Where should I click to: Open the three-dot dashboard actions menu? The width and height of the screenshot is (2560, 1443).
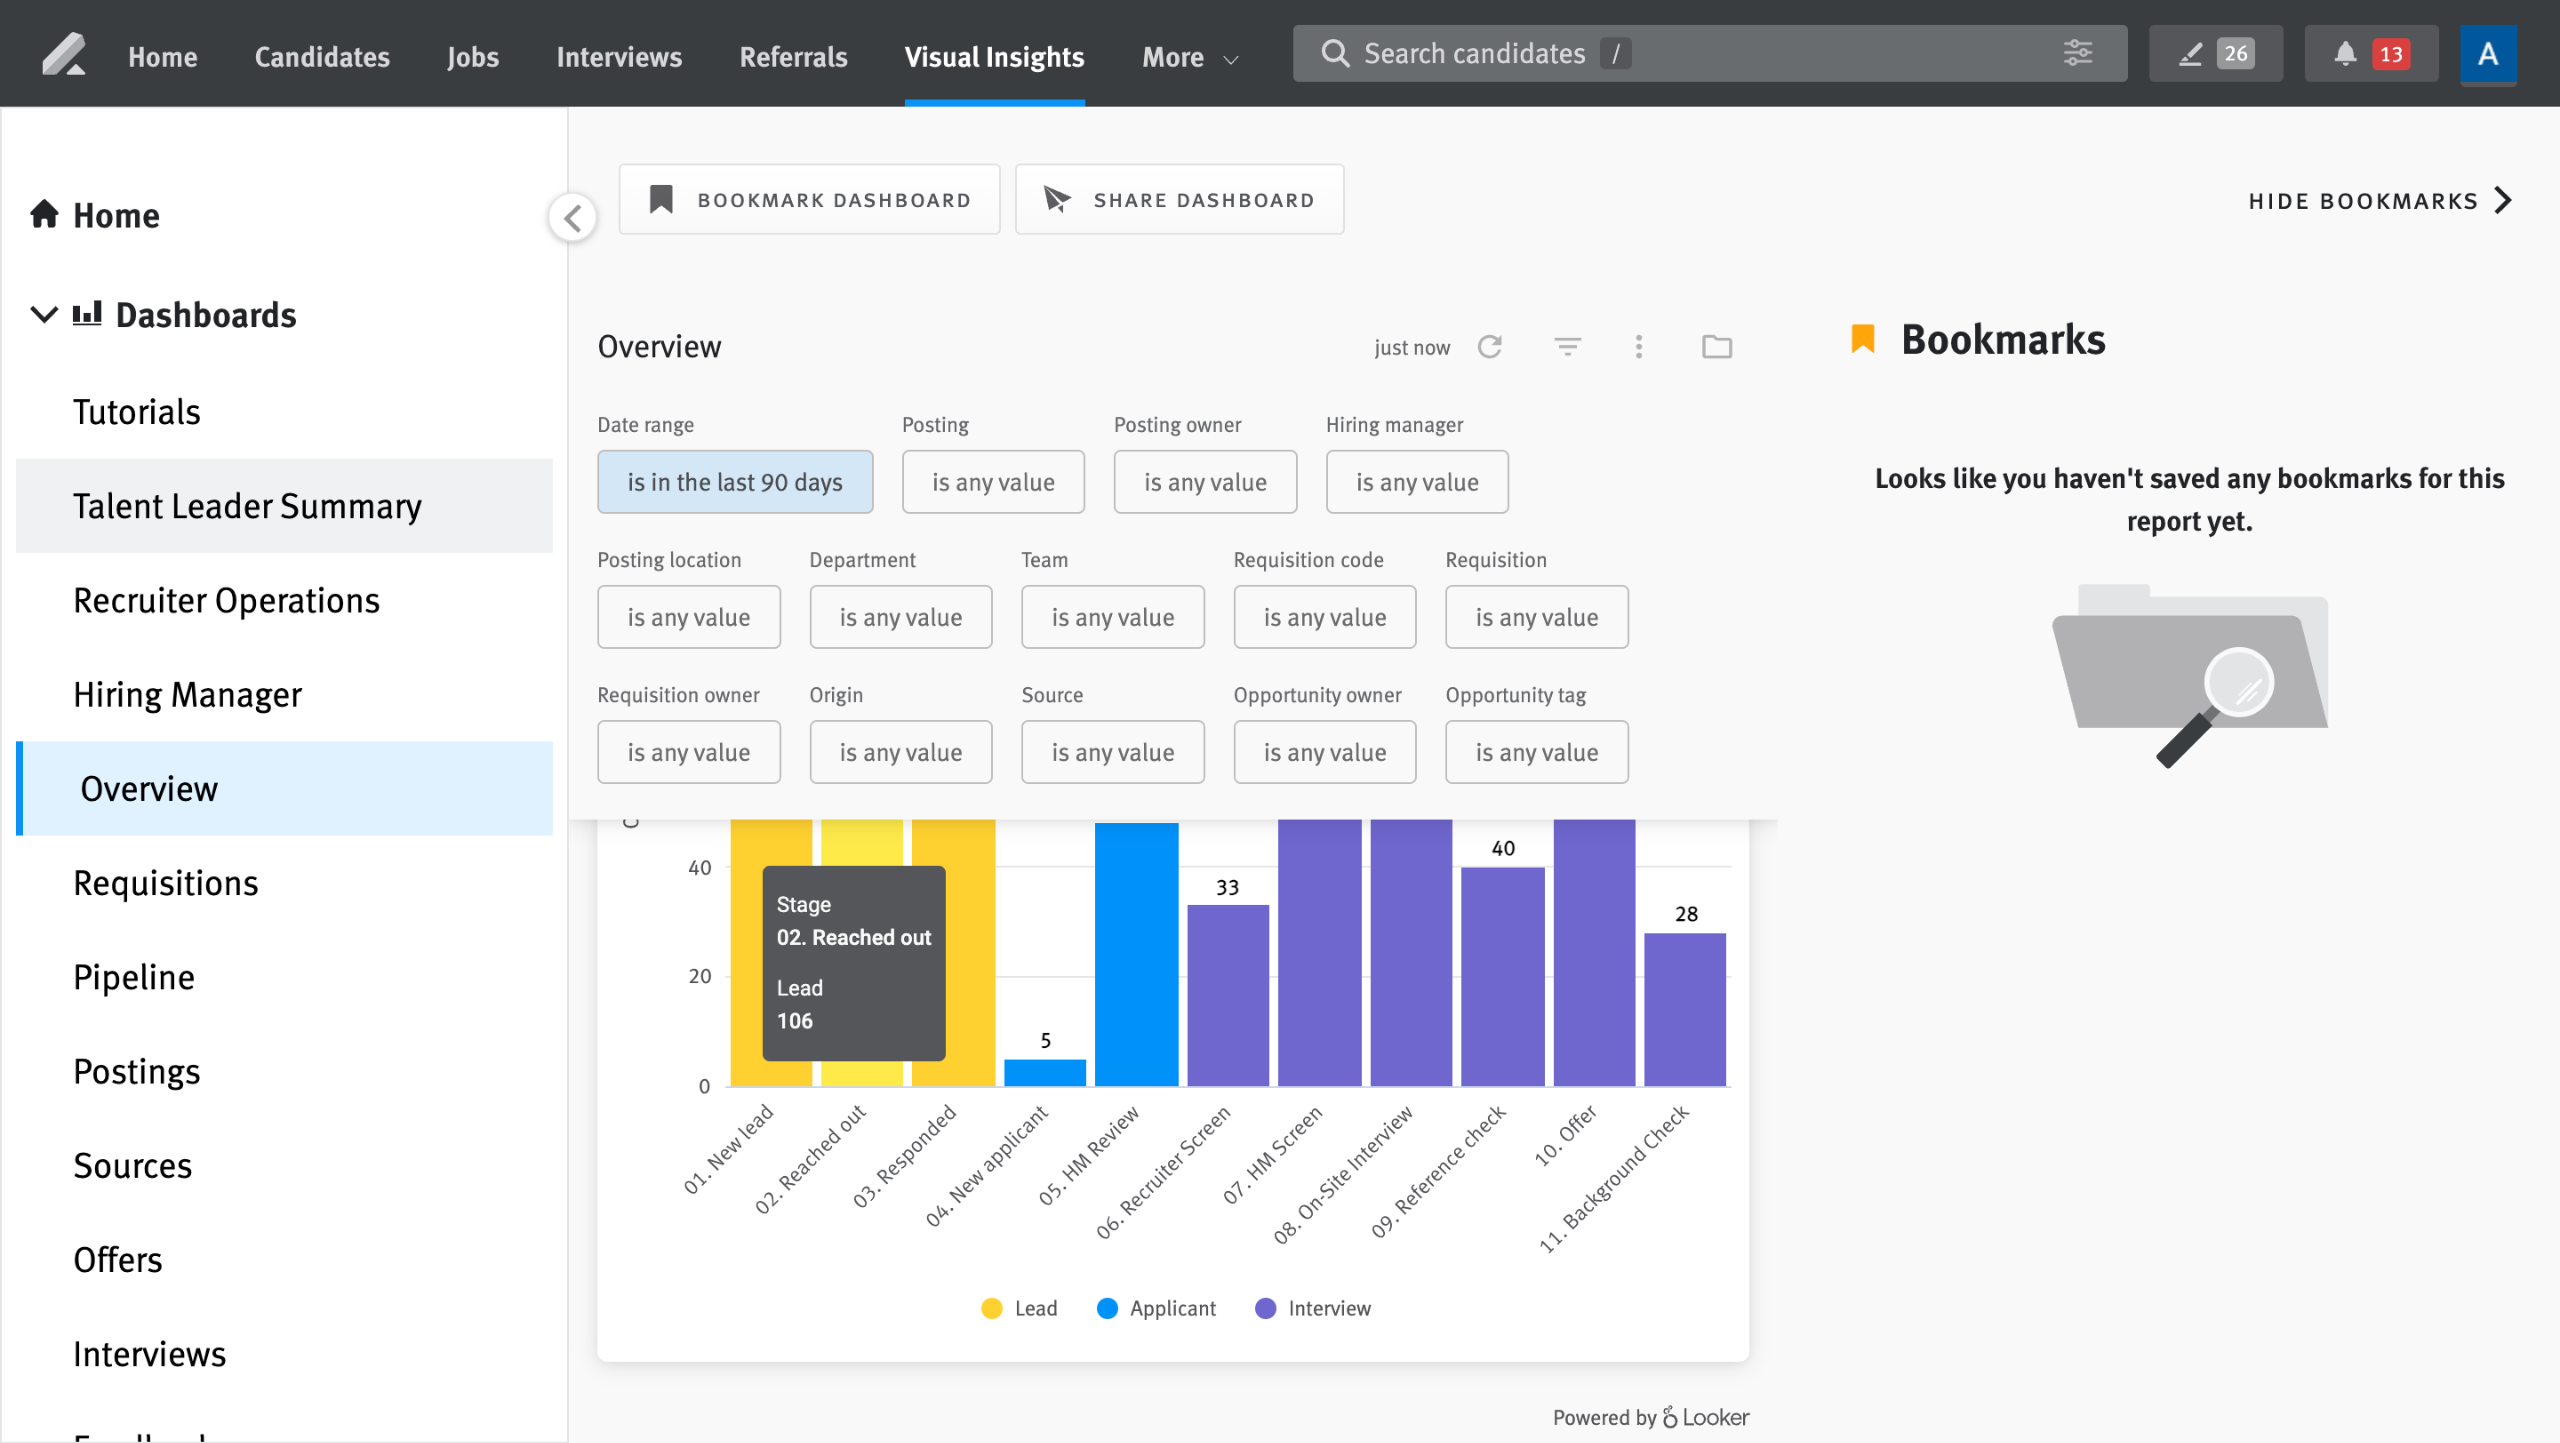coord(1638,347)
